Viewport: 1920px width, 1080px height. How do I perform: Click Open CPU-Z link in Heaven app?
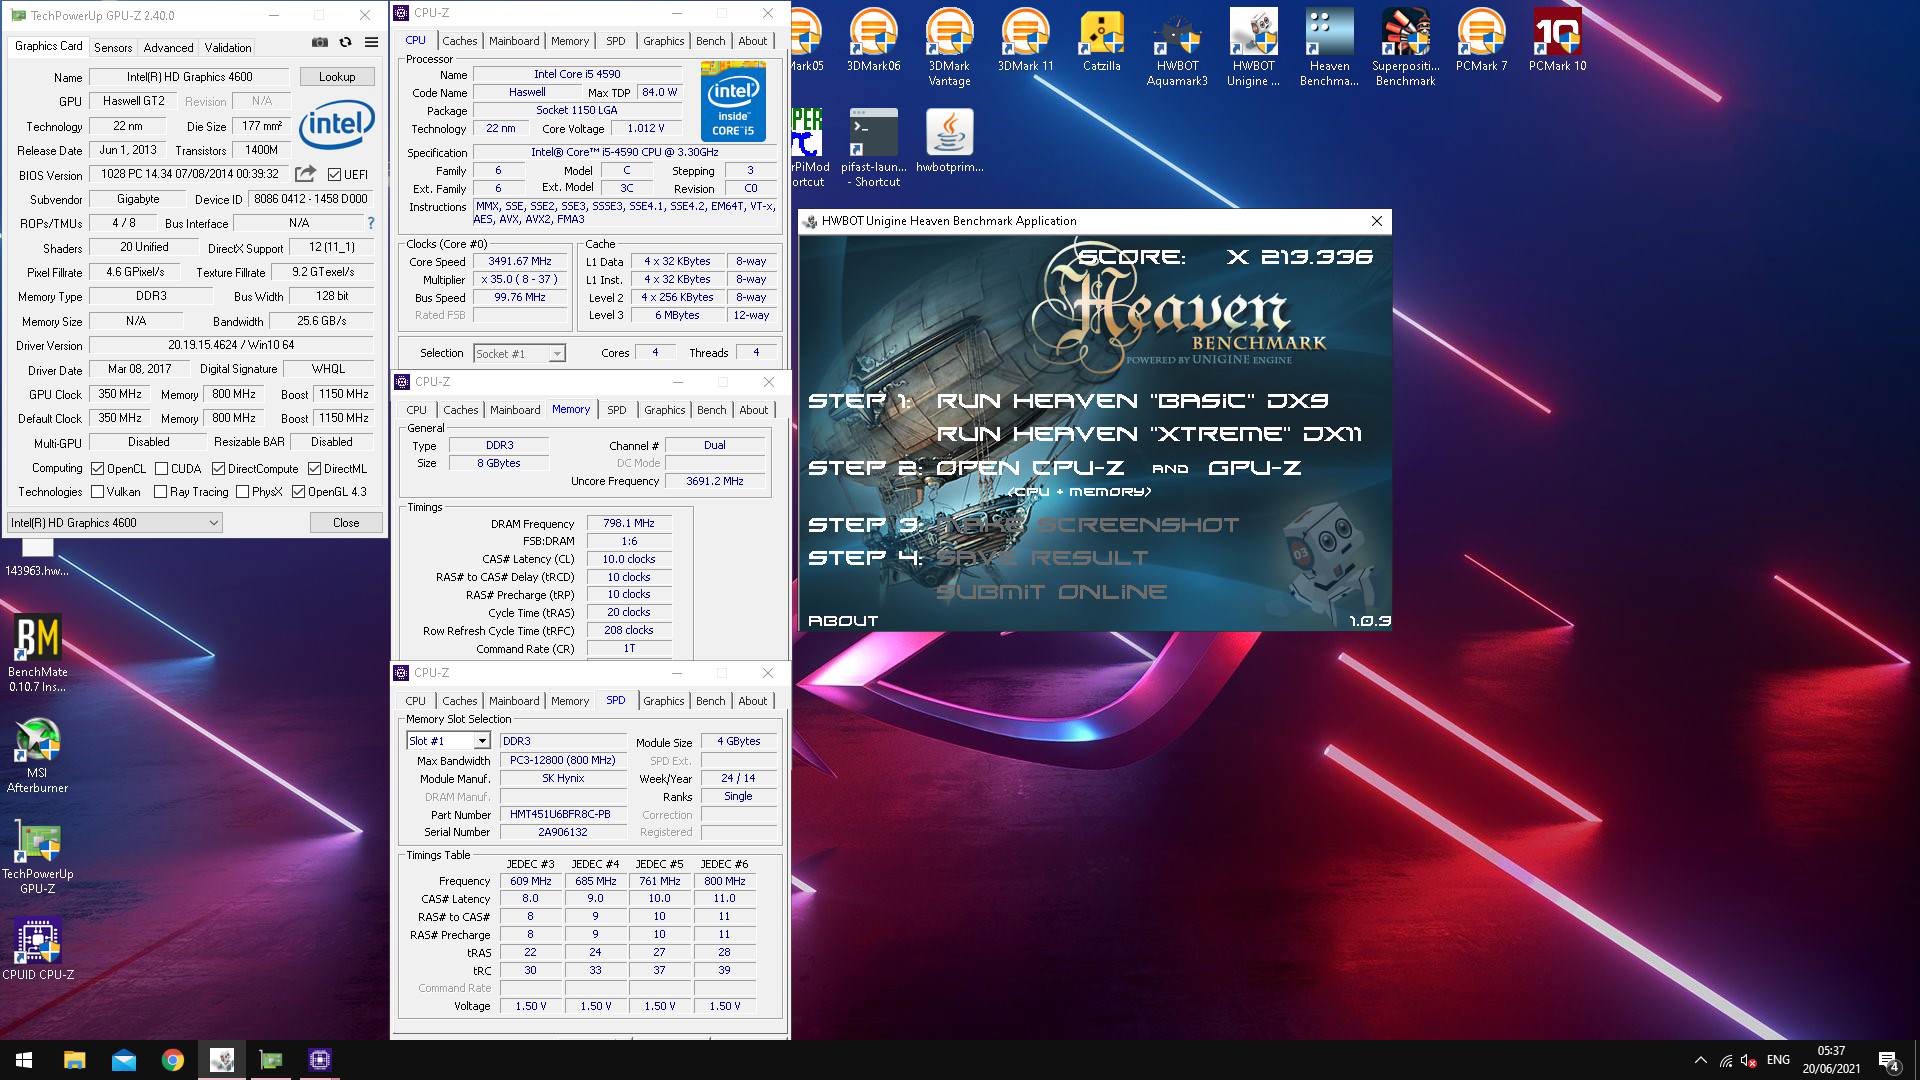tap(1030, 468)
